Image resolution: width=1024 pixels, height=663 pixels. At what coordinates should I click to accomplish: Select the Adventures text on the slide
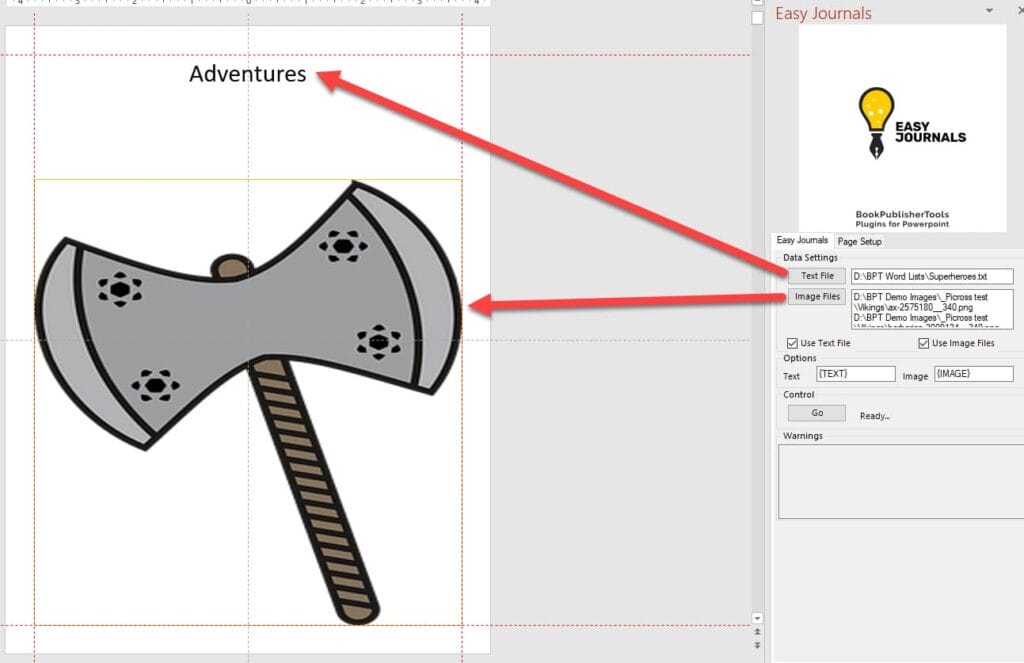tap(248, 74)
